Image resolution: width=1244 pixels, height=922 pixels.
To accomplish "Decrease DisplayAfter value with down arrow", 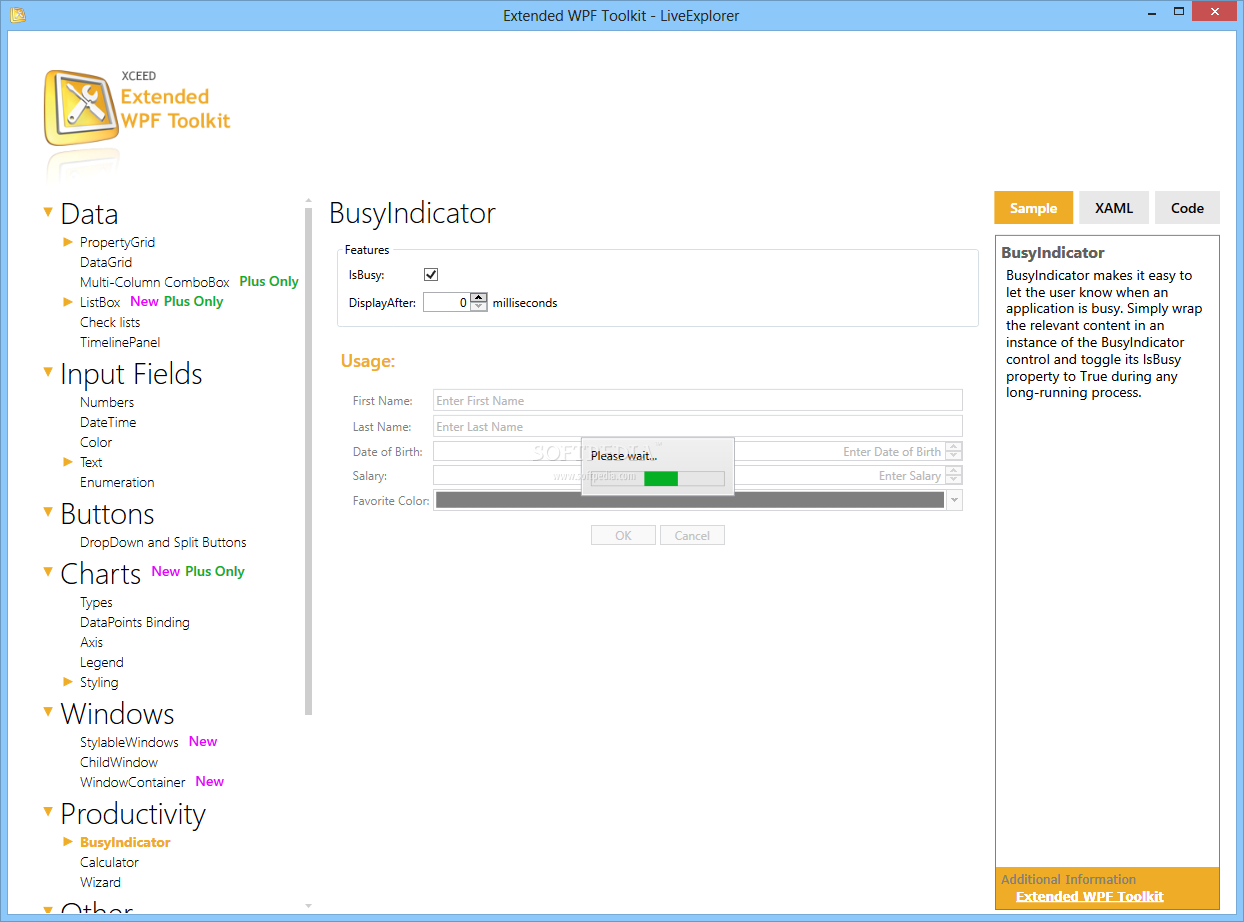I will 478,307.
